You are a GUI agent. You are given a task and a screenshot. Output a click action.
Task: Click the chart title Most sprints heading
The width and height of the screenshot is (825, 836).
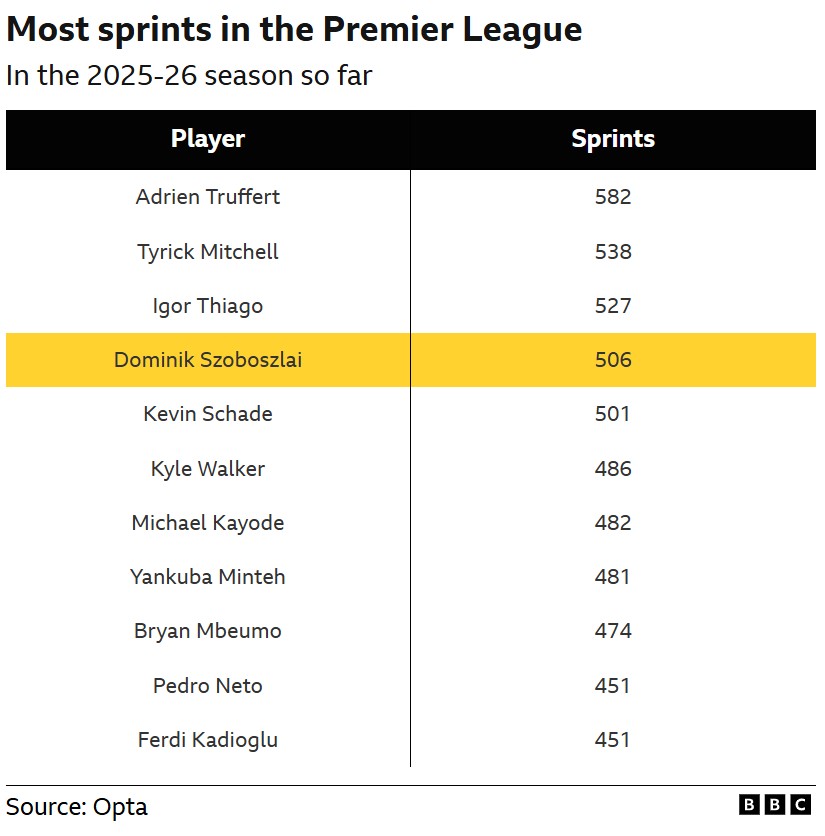[294, 30]
